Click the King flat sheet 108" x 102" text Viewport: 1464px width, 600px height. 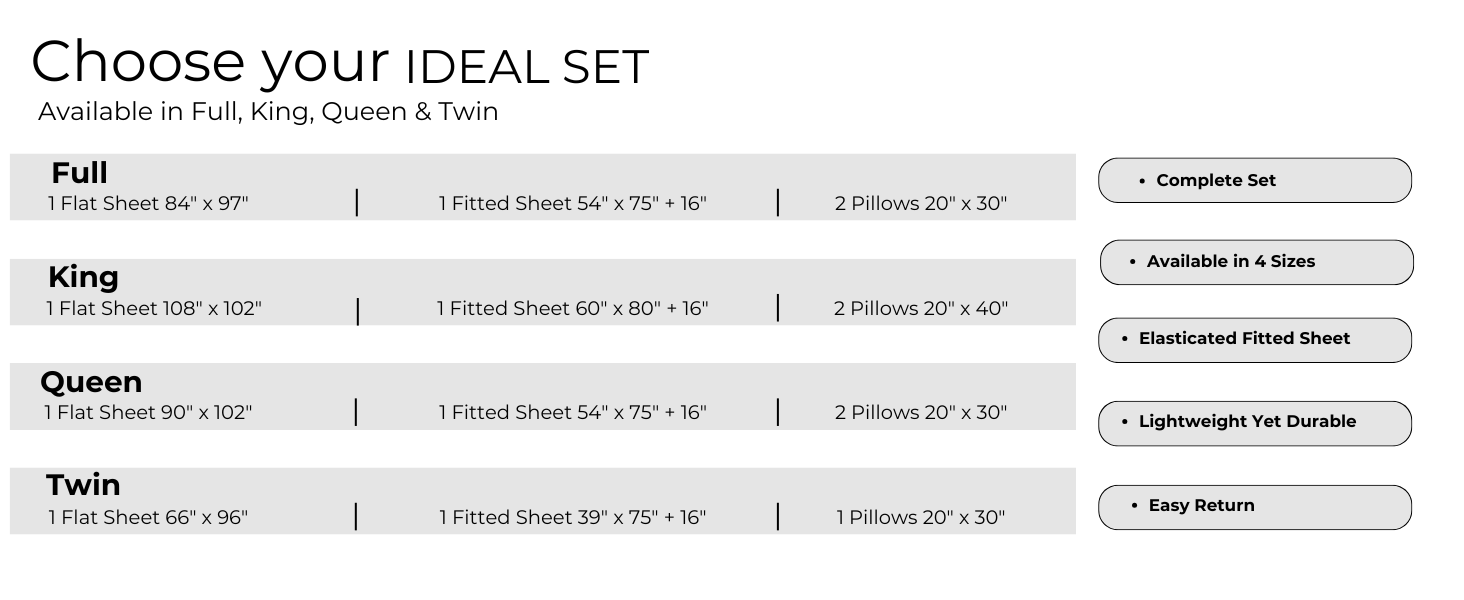[154, 309]
